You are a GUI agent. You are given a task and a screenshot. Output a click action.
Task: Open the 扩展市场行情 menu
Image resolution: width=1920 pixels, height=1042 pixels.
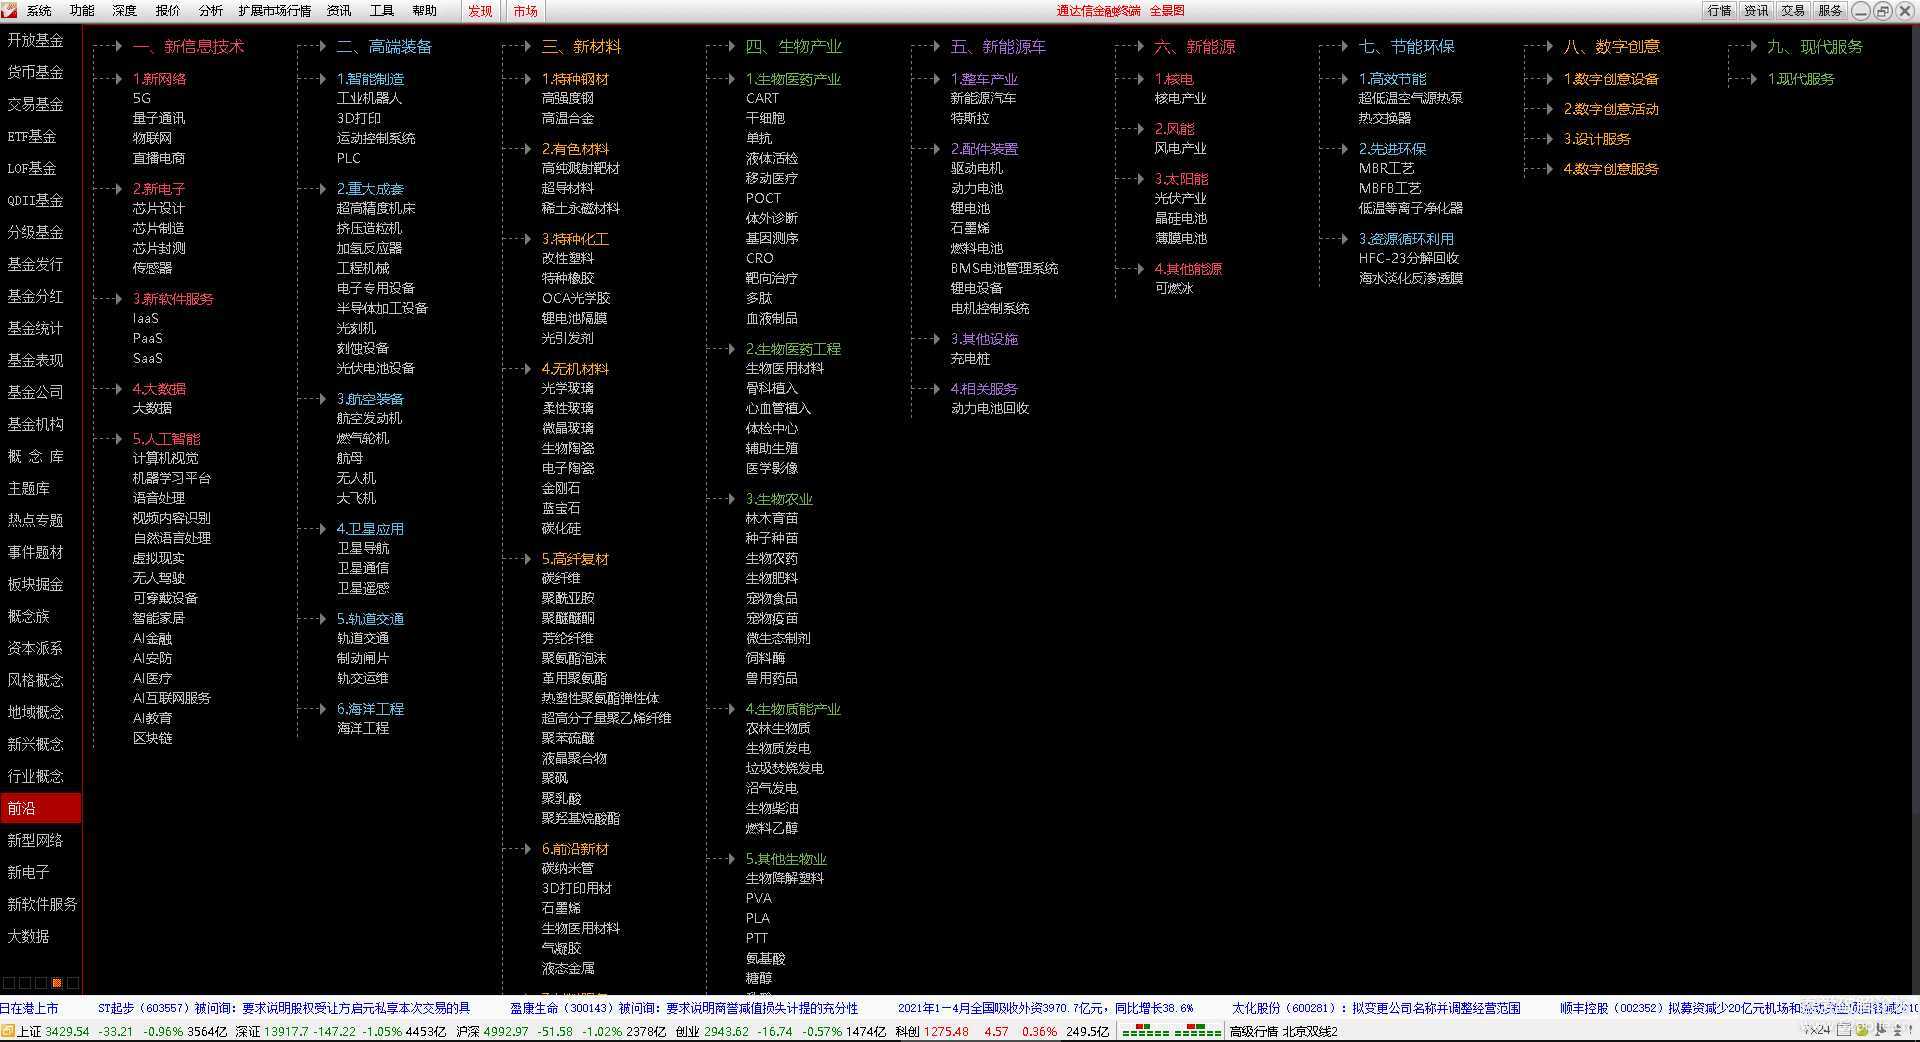[274, 10]
